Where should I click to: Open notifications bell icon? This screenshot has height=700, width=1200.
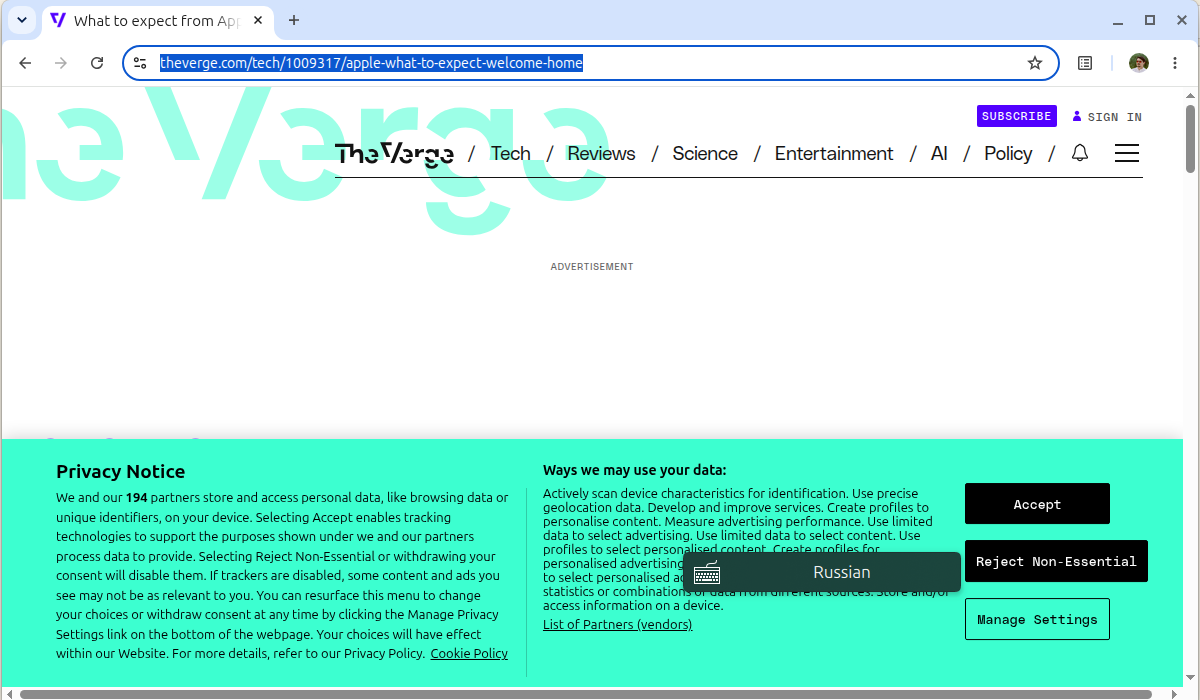(1080, 153)
